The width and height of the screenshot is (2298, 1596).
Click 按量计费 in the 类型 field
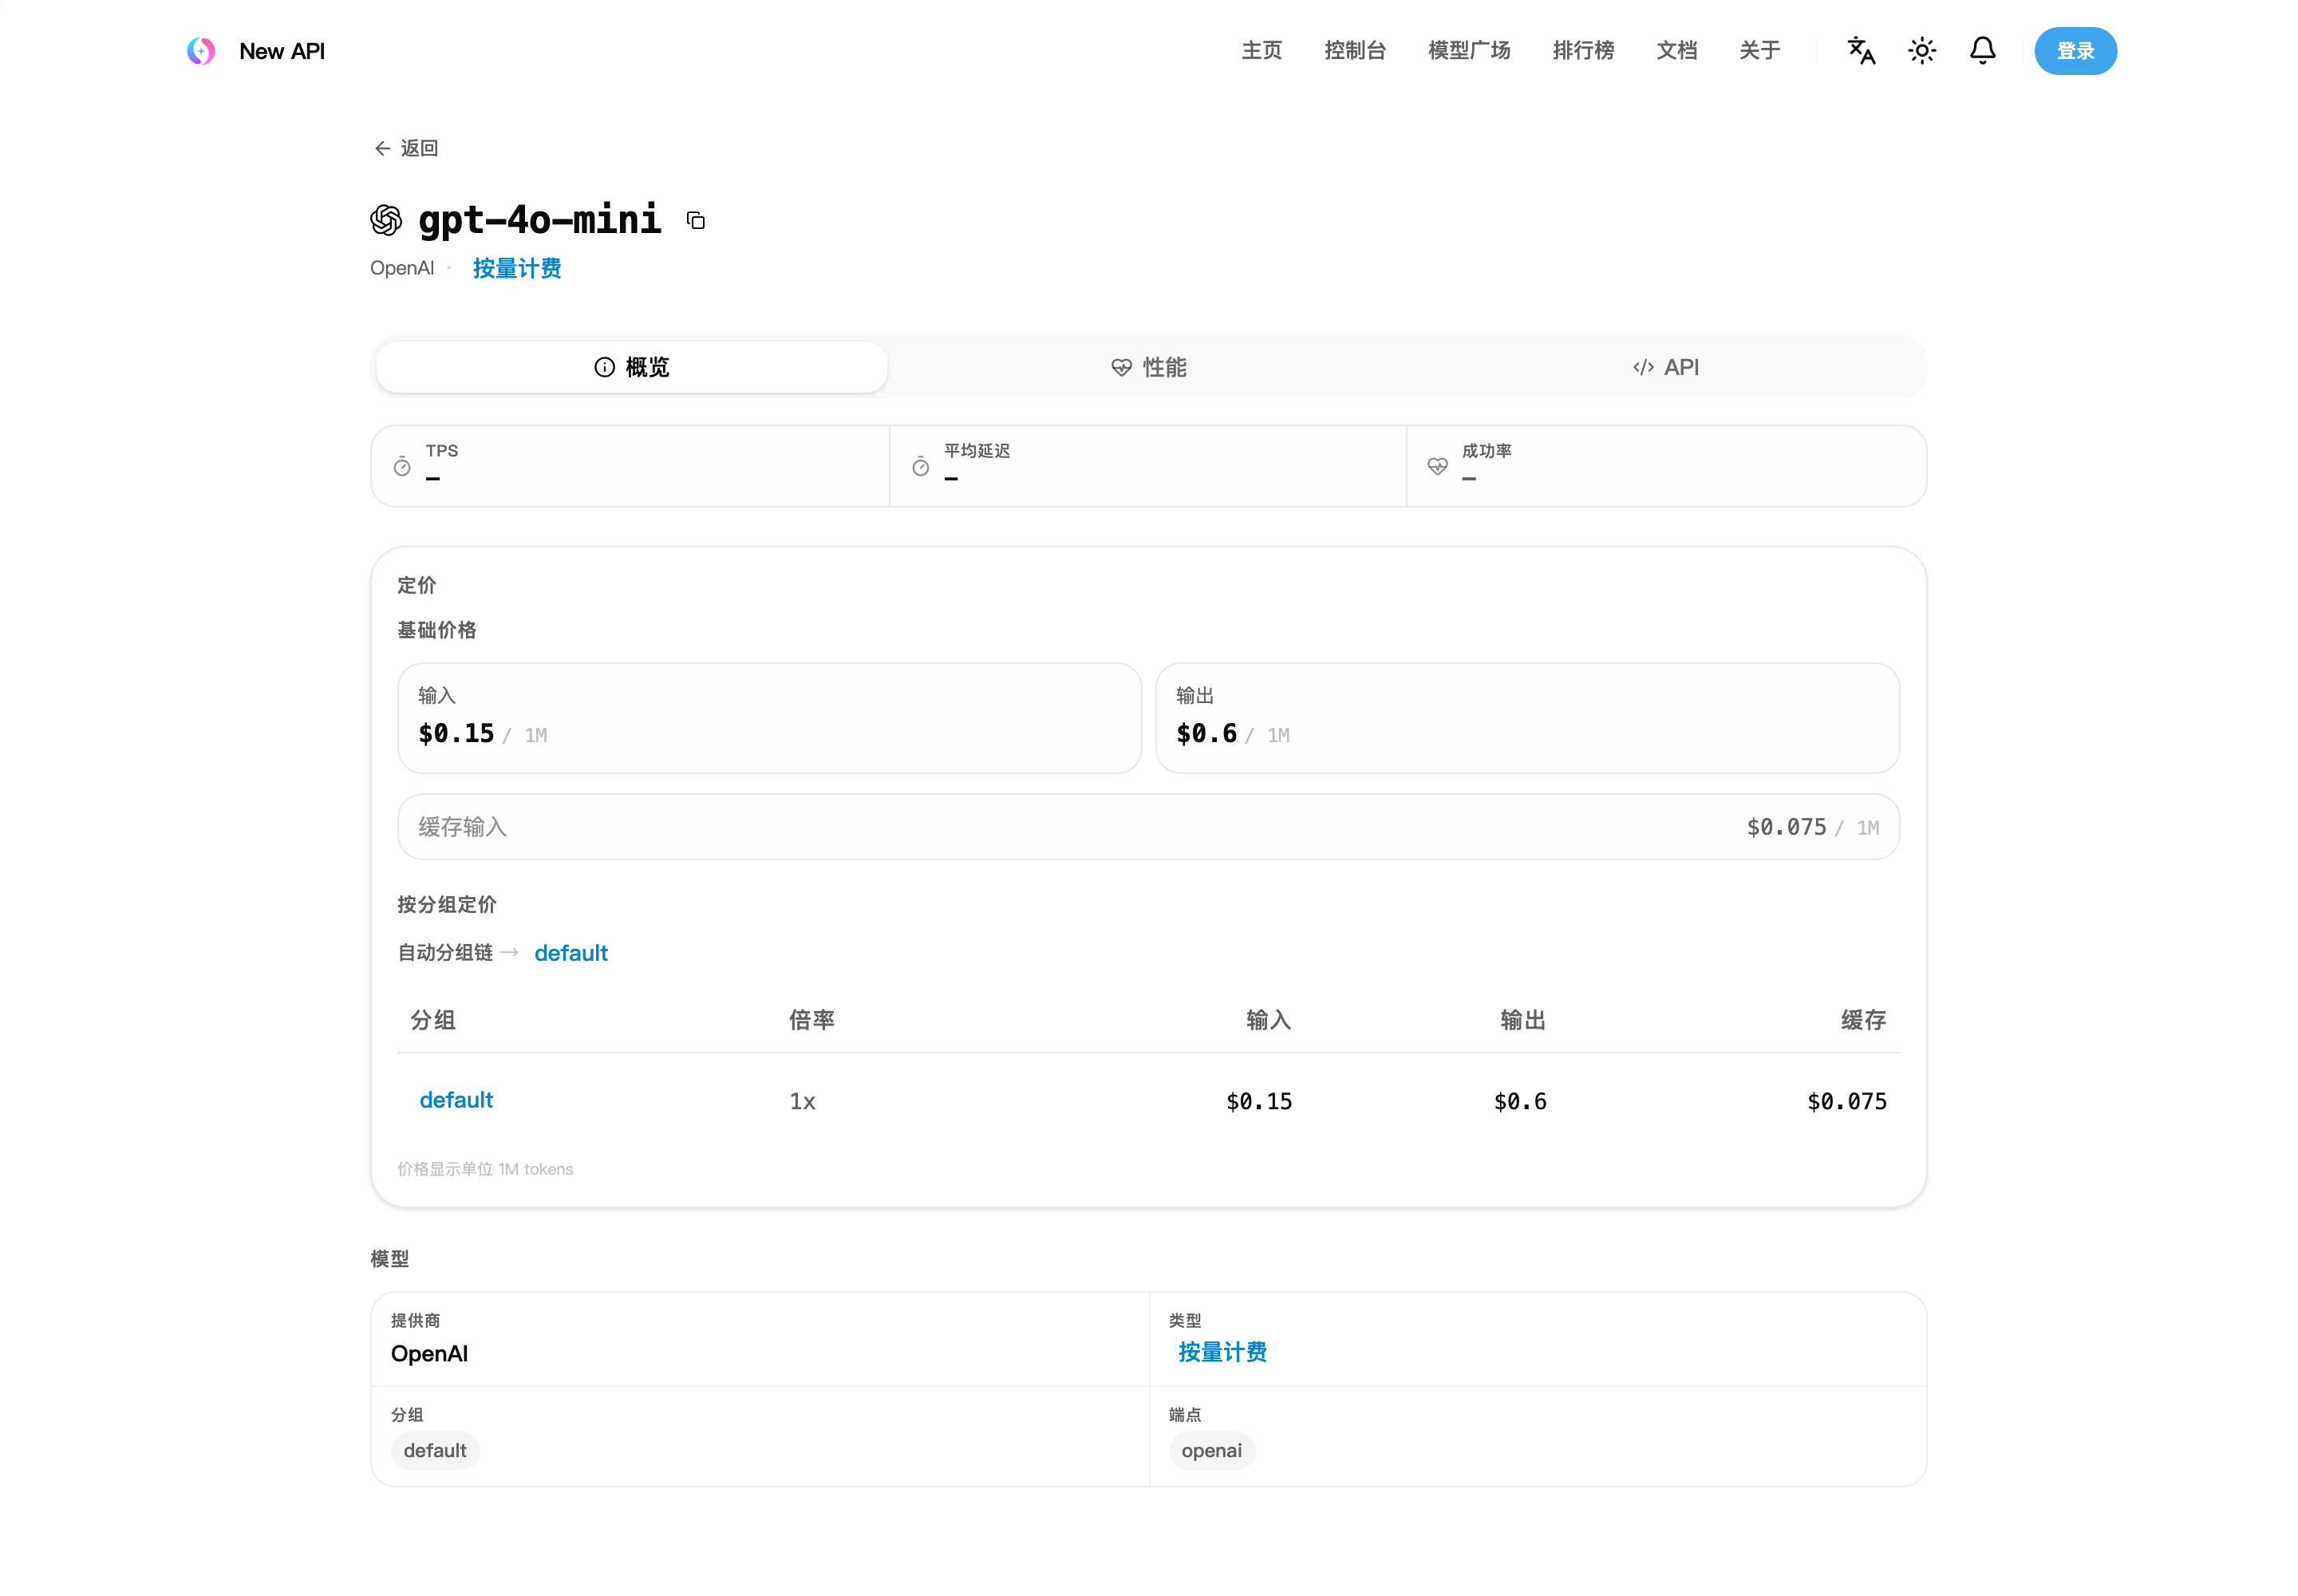click(1222, 1352)
